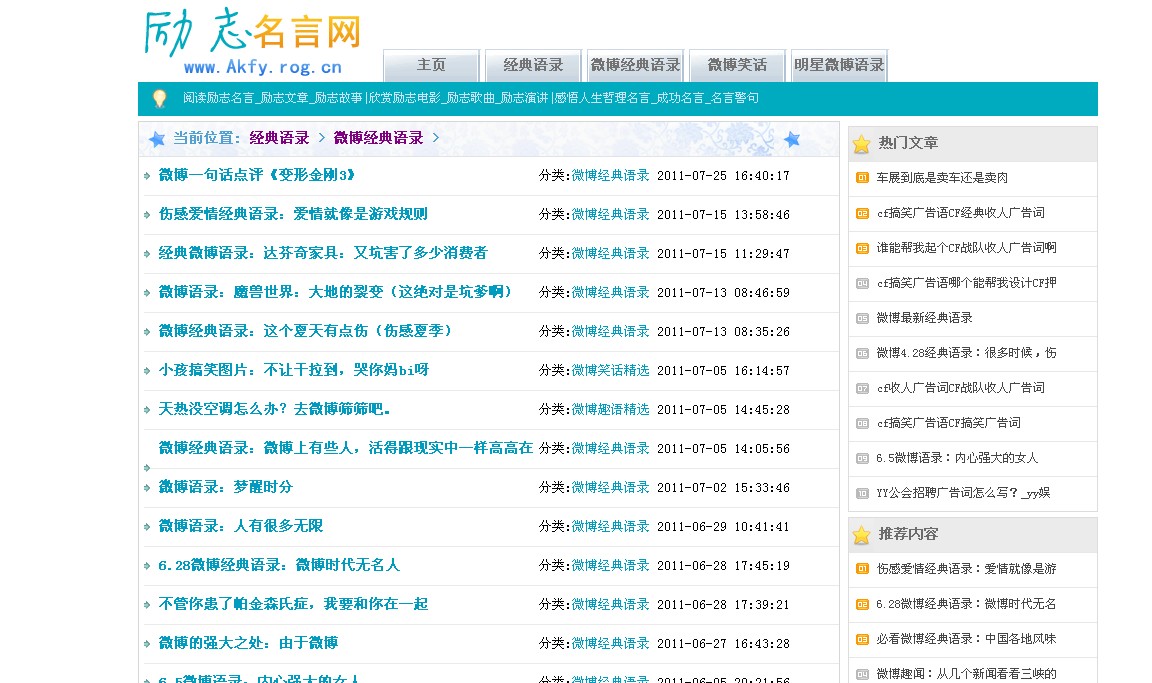Image resolution: width=1152 pixels, height=683 pixels.
Task: Click the 10 badge beside YY公会招聘广告词
Action: coord(863,494)
